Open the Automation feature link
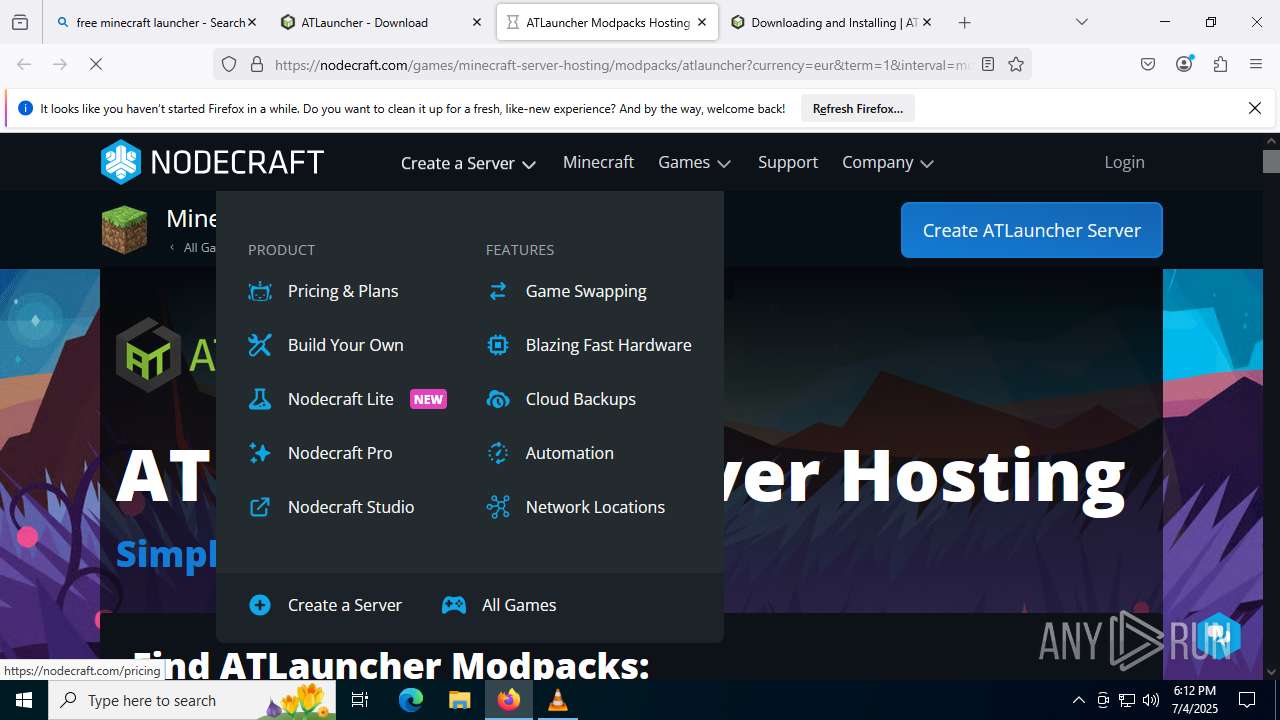Image resolution: width=1280 pixels, height=720 pixels. (570, 453)
